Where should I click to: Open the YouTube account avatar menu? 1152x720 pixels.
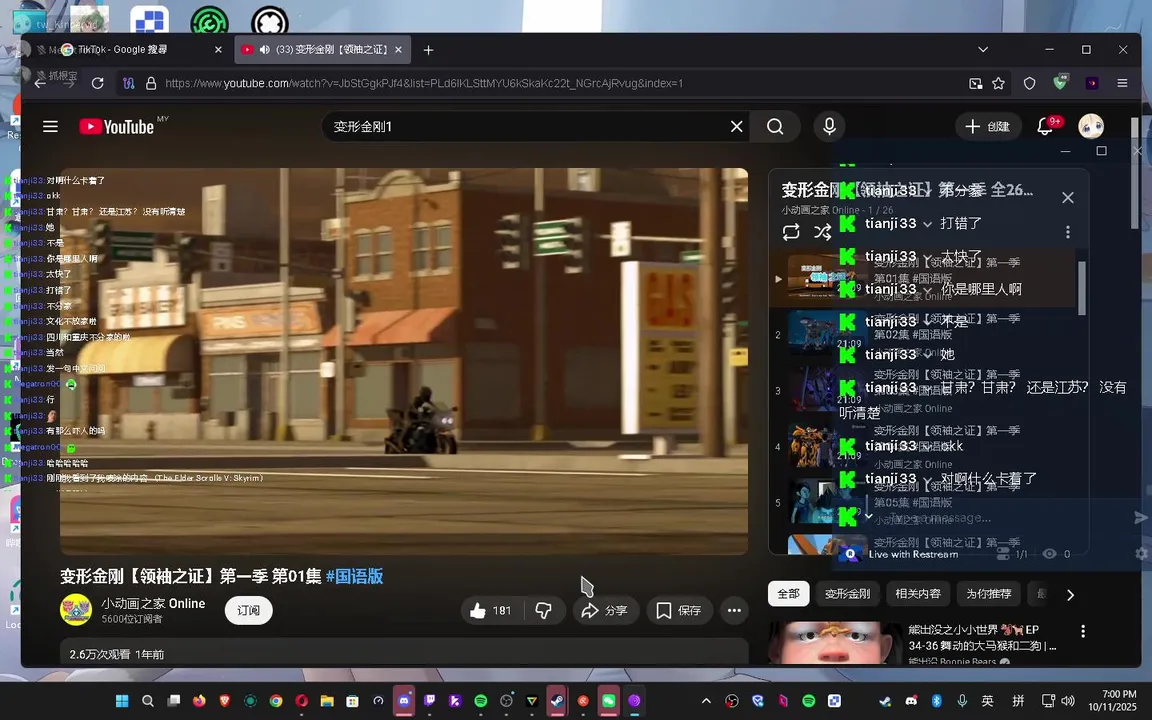pyautogui.click(x=1090, y=126)
